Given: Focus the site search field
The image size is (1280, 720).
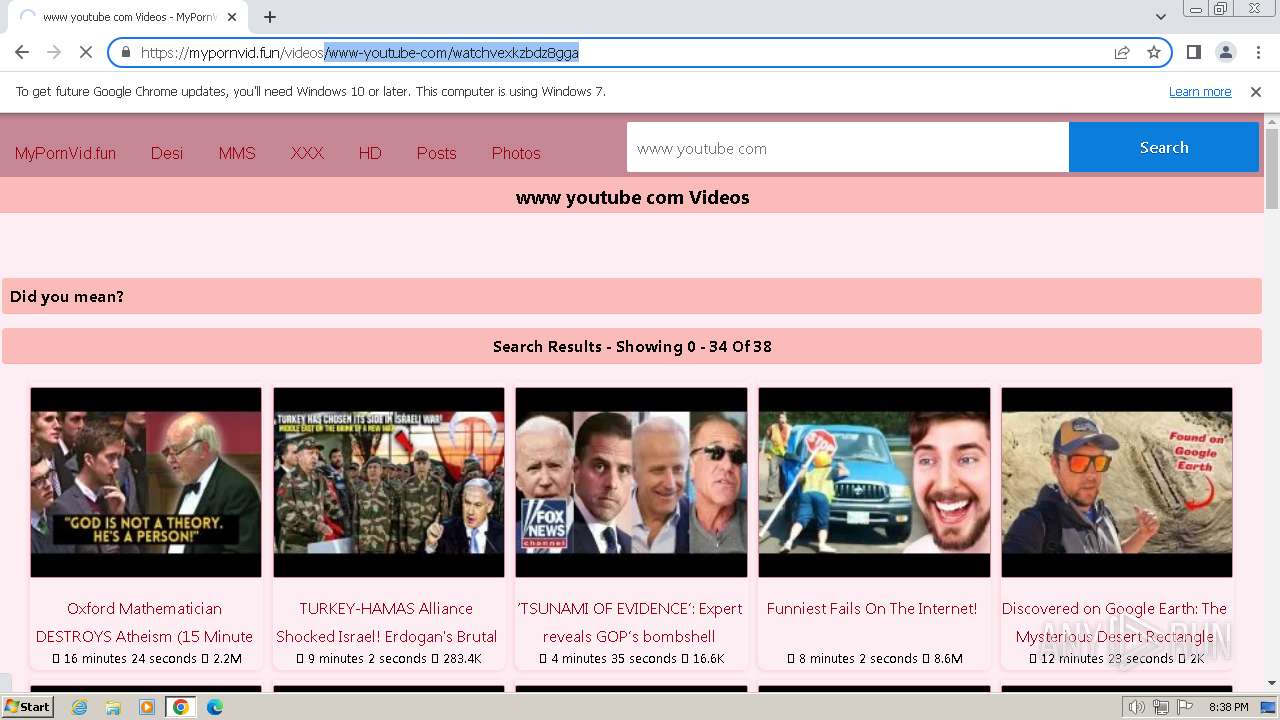Looking at the screenshot, I should coord(848,148).
